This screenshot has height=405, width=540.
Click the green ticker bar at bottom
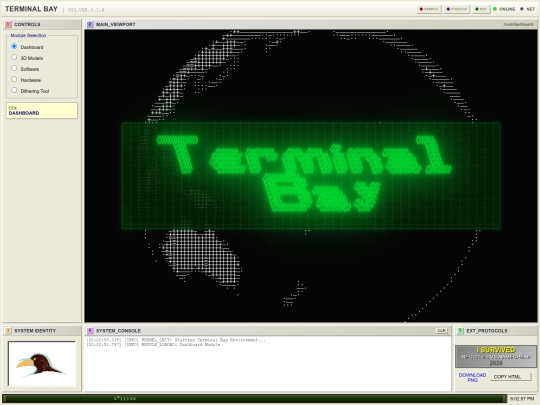pyautogui.click(x=255, y=399)
